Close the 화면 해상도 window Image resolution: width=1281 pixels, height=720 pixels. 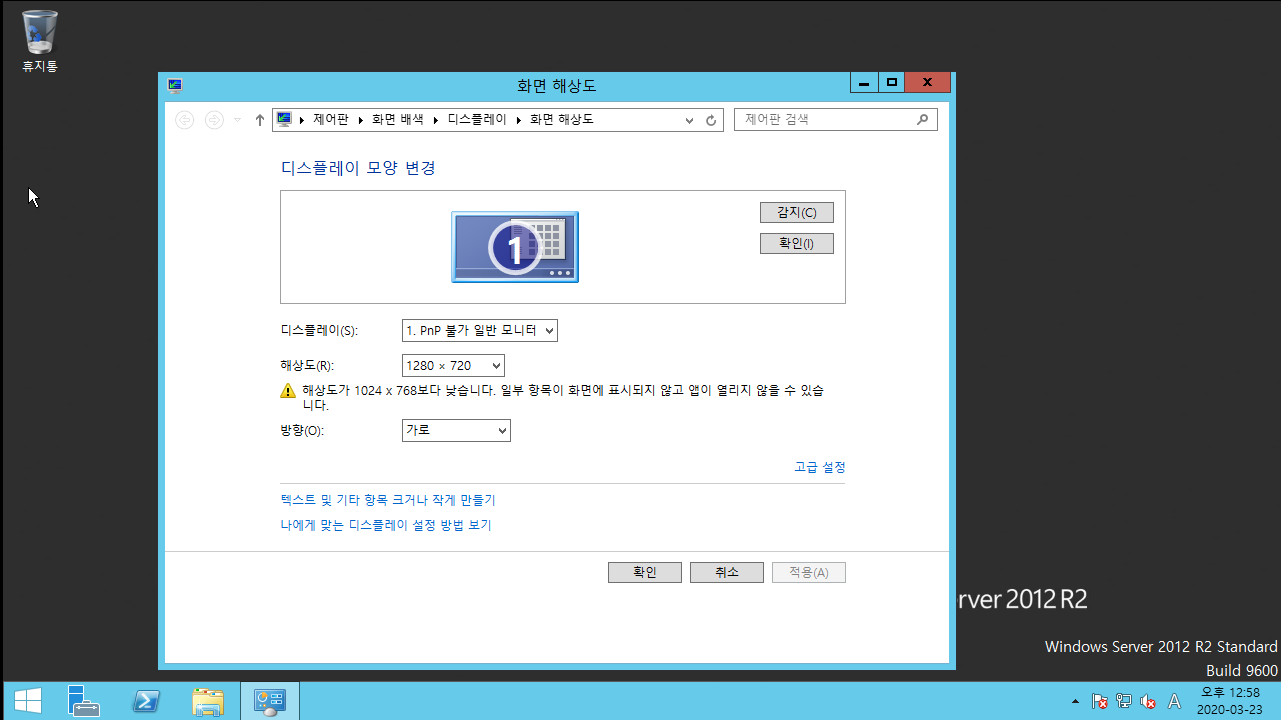(928, 82)
